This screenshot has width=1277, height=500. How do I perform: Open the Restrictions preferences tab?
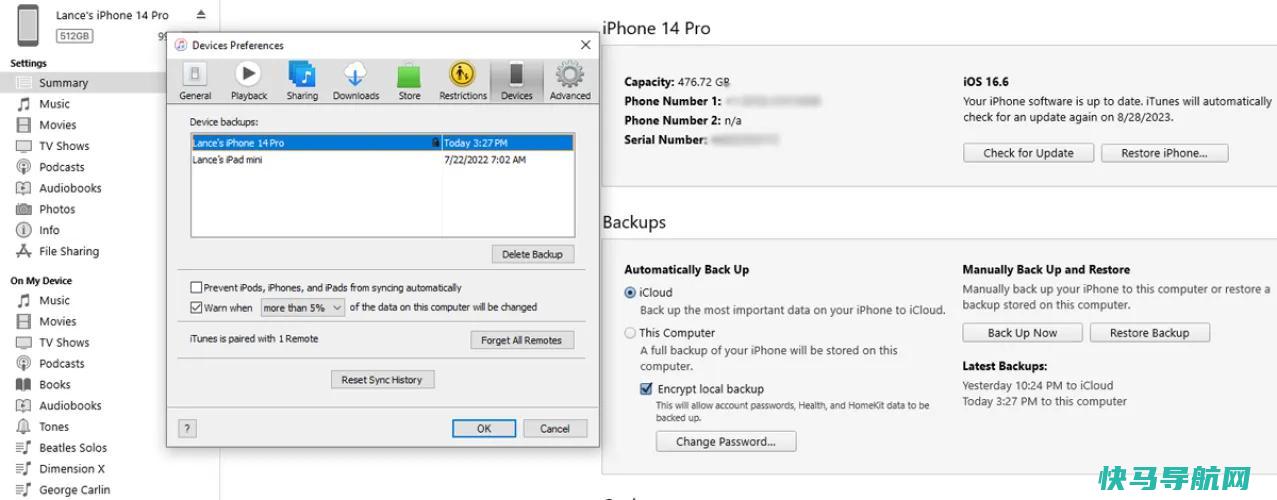pyautogui.click(x=463, y=81)
